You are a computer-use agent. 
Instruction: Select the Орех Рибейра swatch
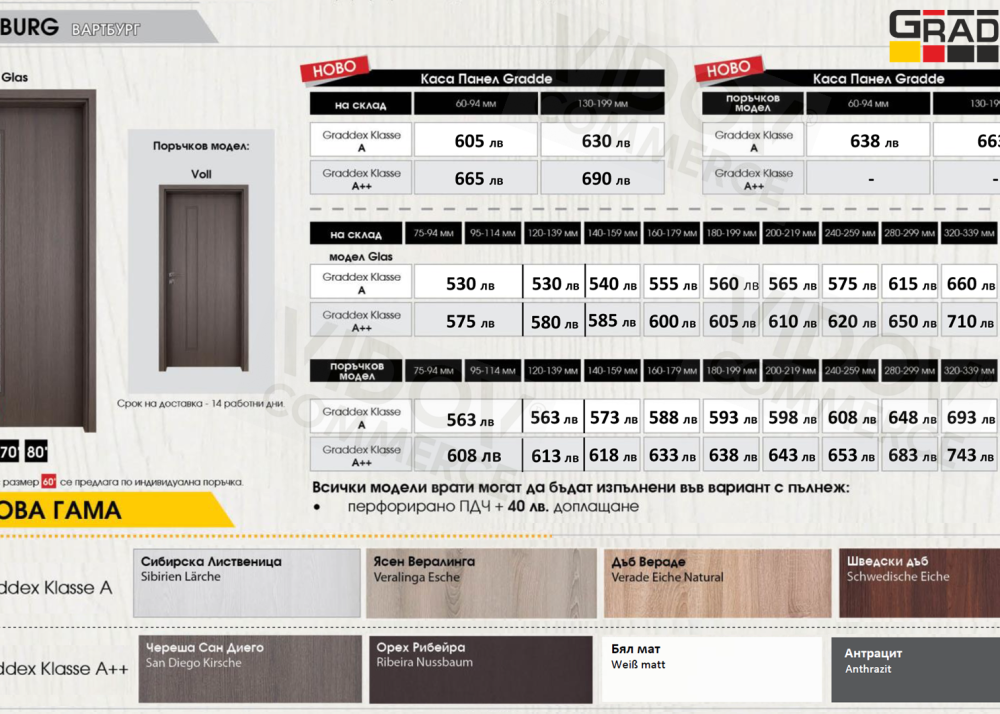(480, 669)
